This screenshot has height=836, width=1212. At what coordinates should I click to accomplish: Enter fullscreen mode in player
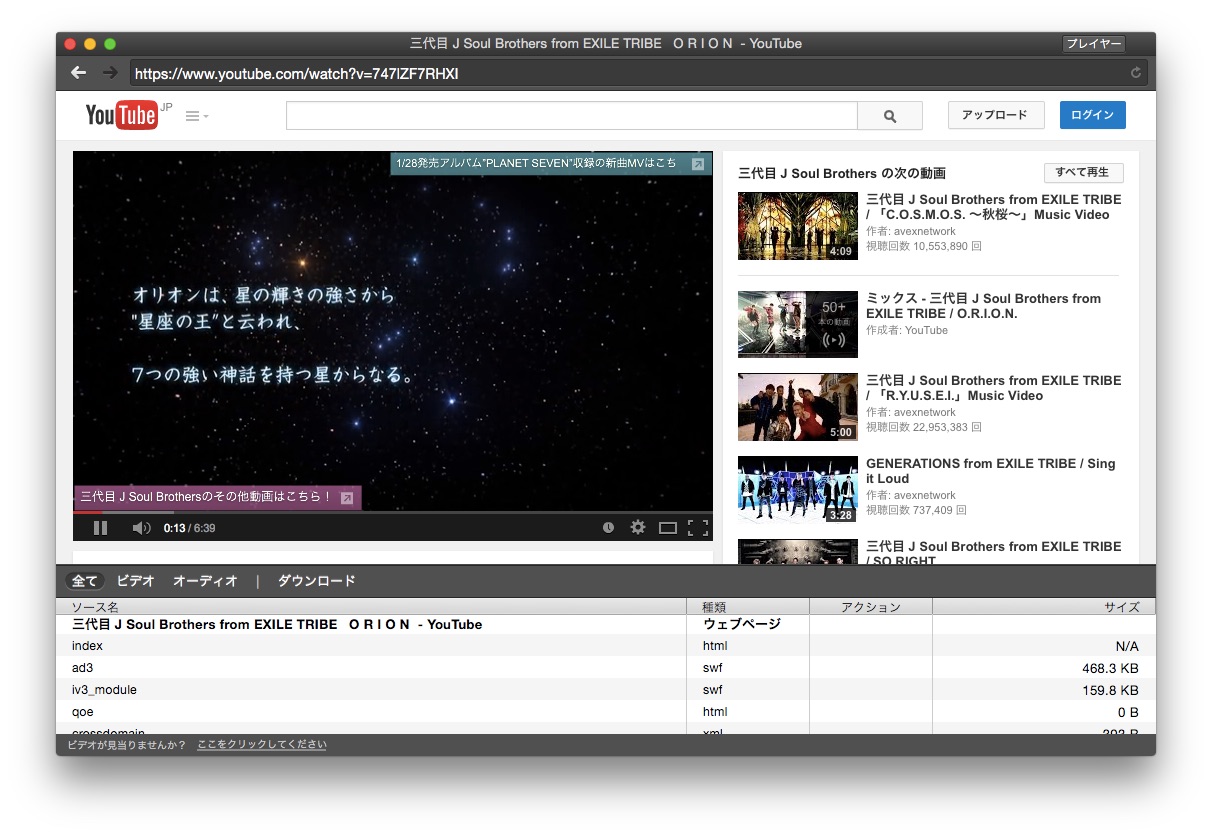[698, 528]
